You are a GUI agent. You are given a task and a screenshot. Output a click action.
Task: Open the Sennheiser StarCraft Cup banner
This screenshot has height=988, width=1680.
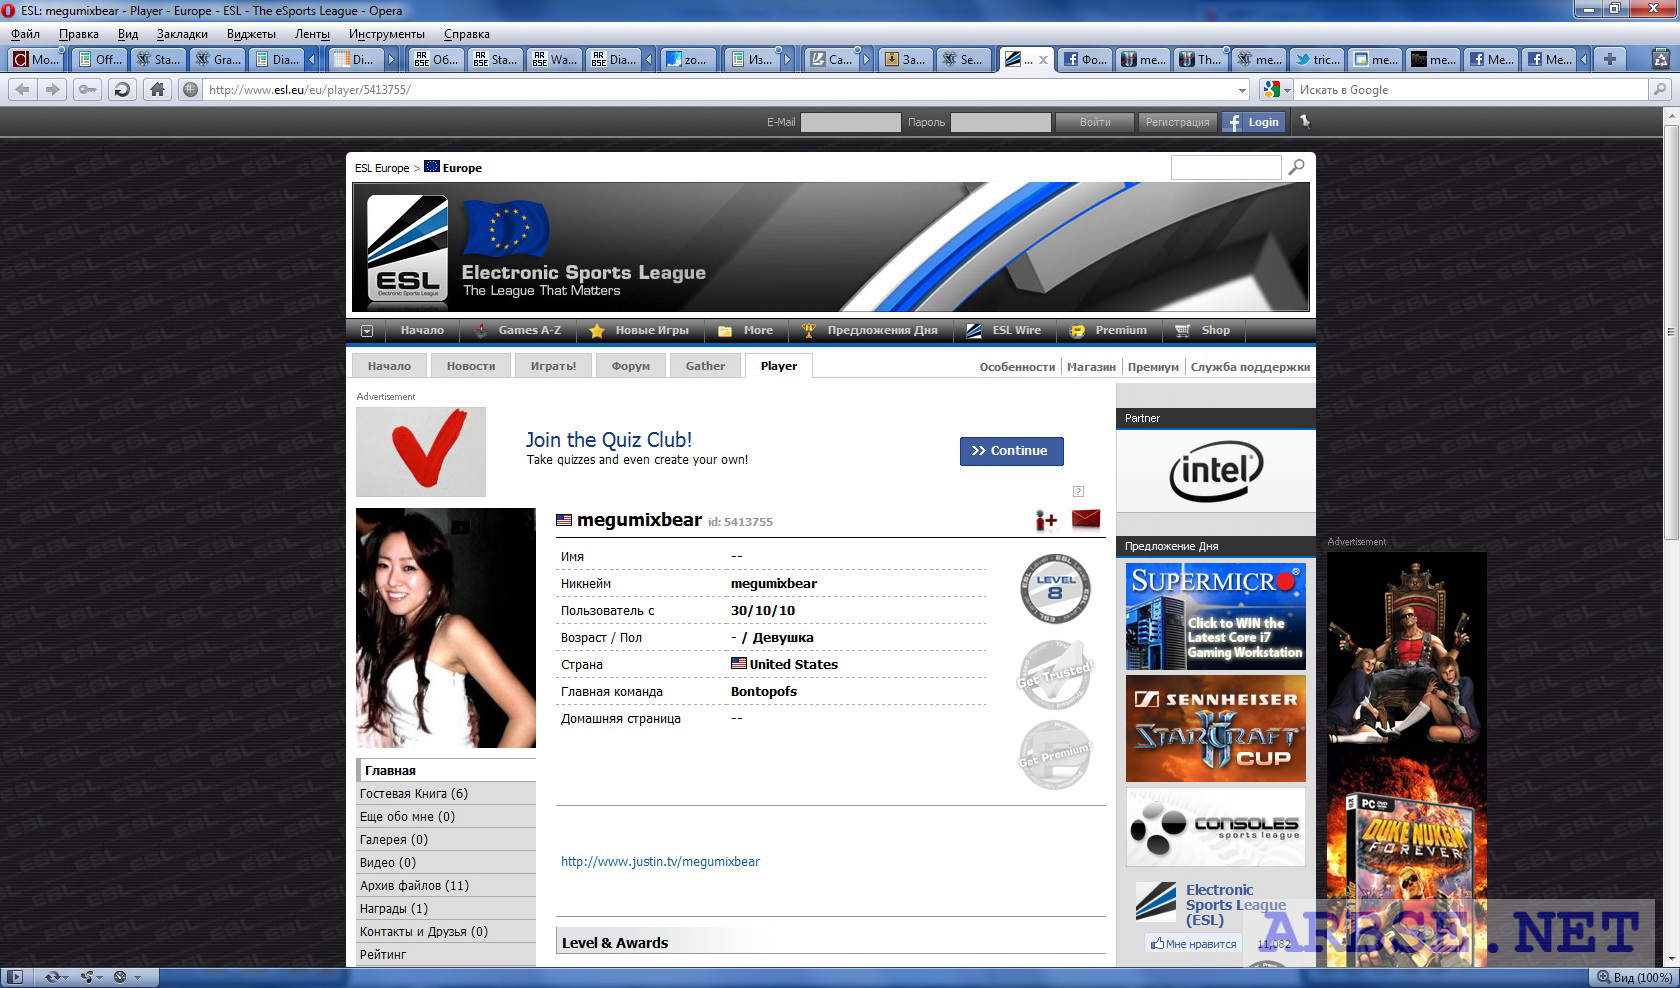point(1216,729)
